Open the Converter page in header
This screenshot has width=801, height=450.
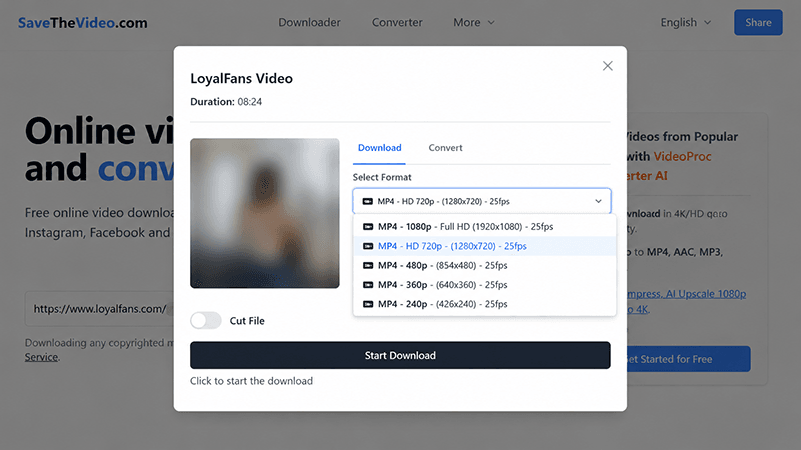pos(397,22)
